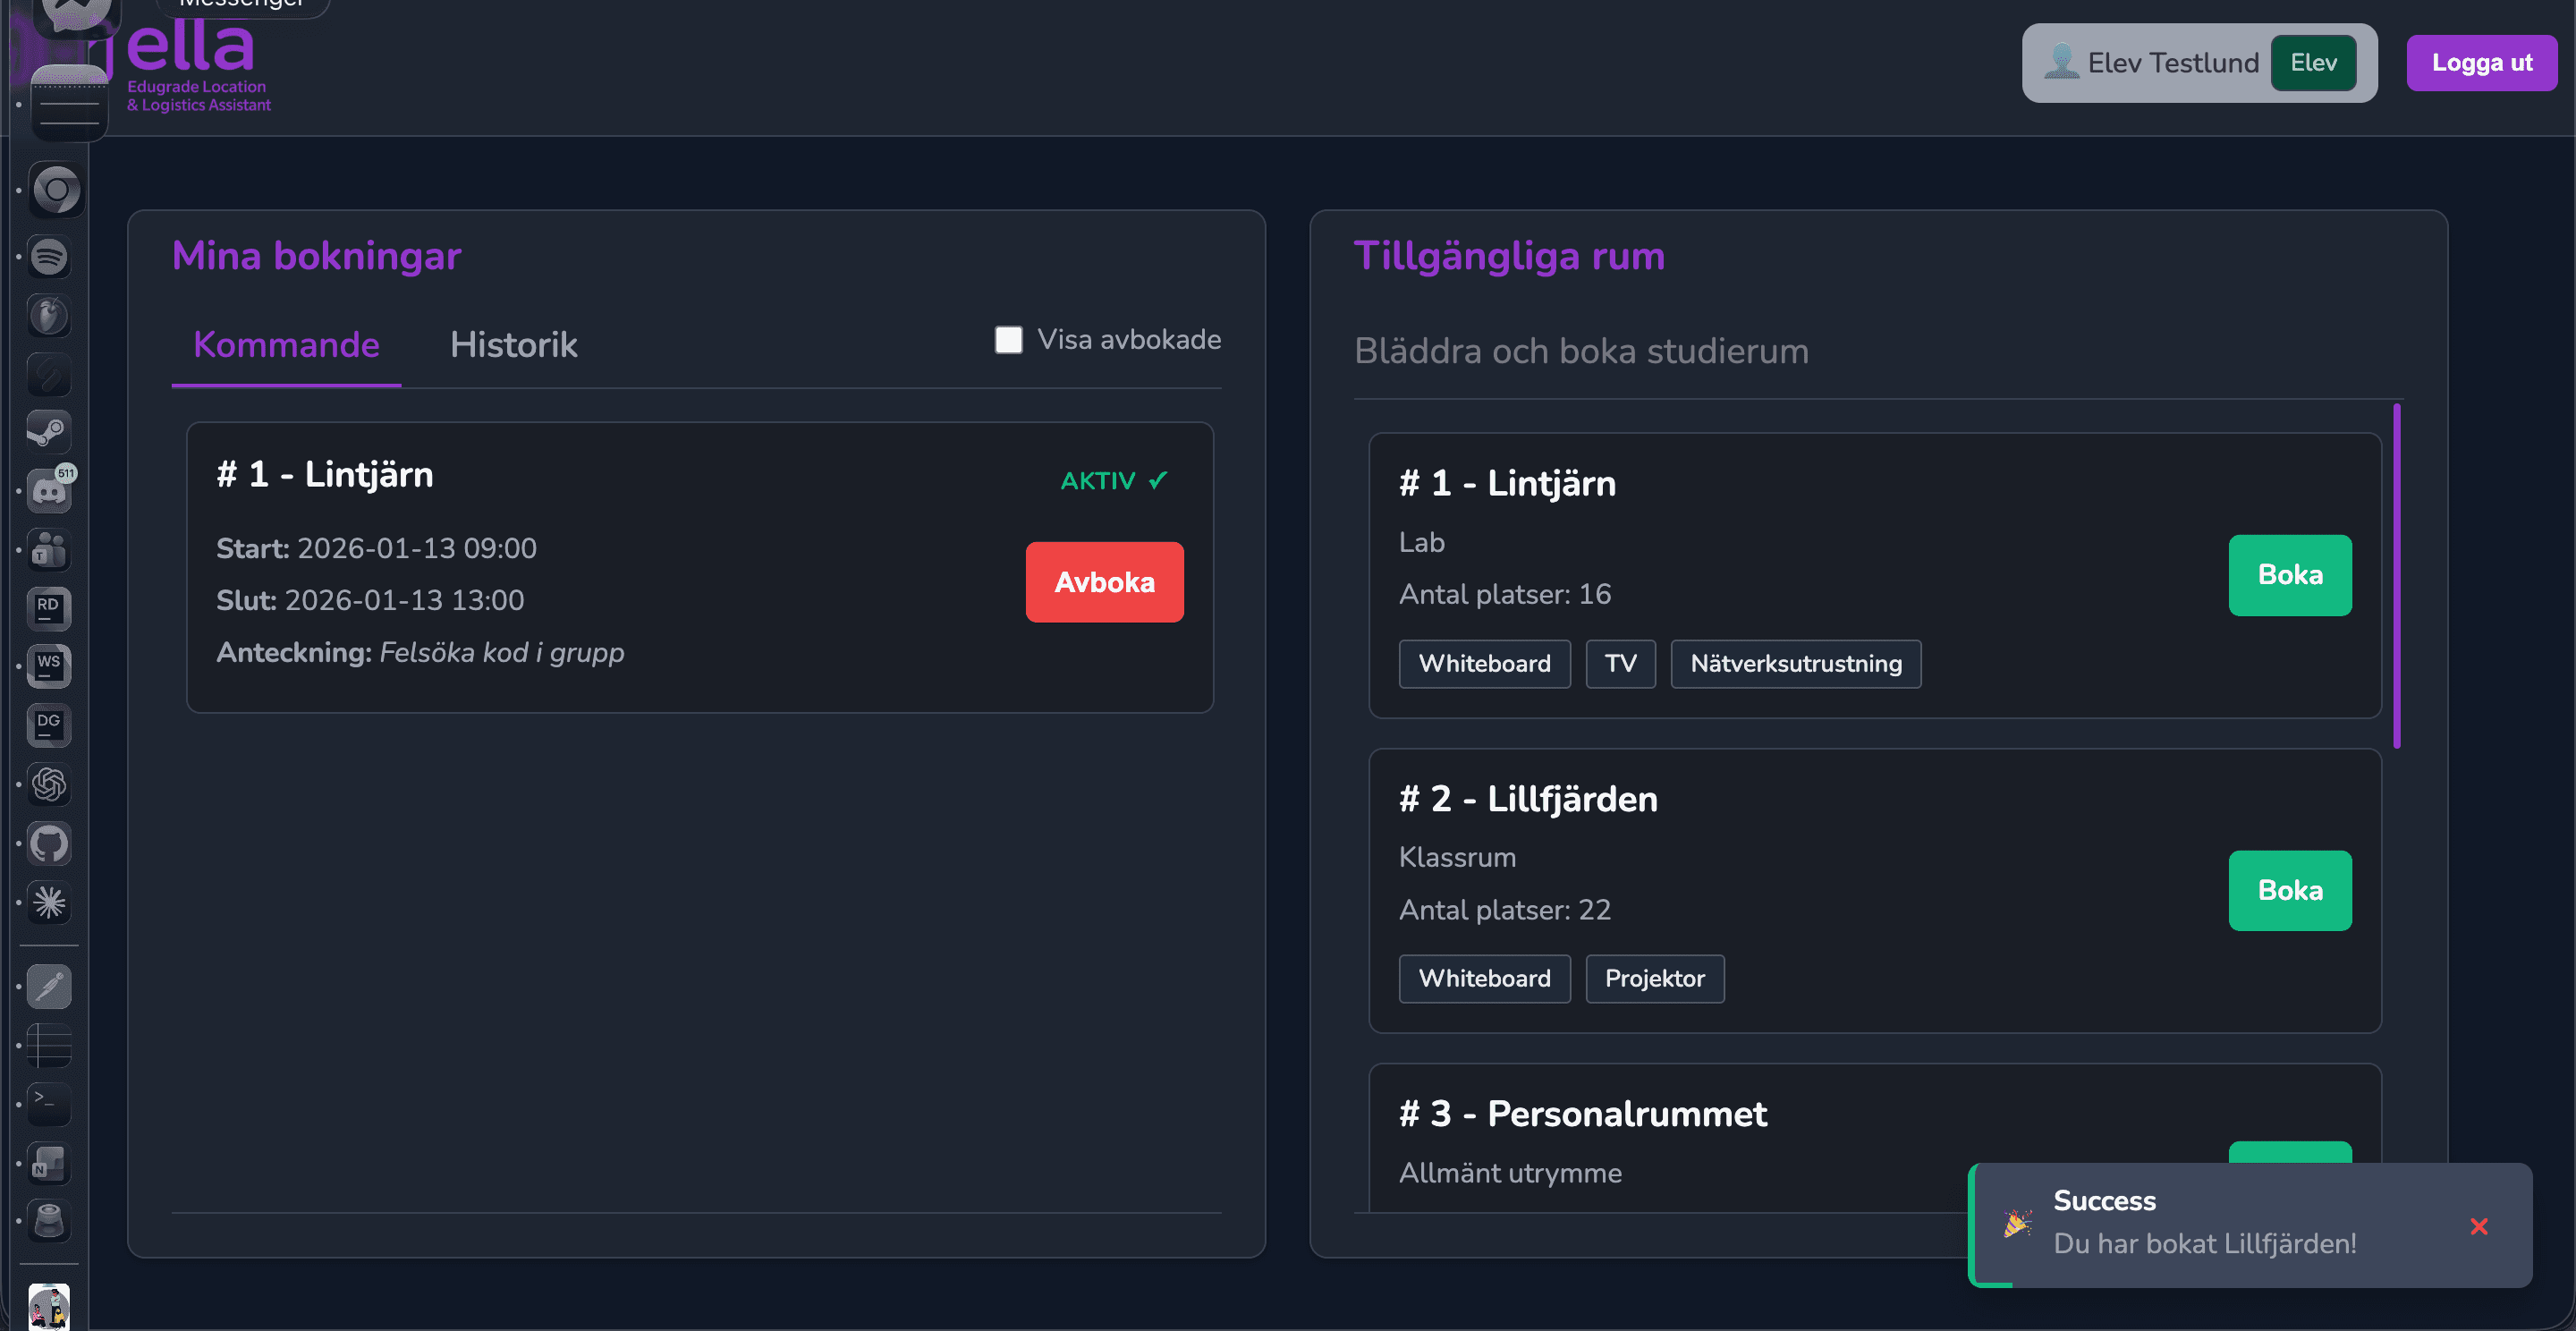Open Discord with 511 badge
The width and height of the screenshot is (2576, 1331).
49,491
